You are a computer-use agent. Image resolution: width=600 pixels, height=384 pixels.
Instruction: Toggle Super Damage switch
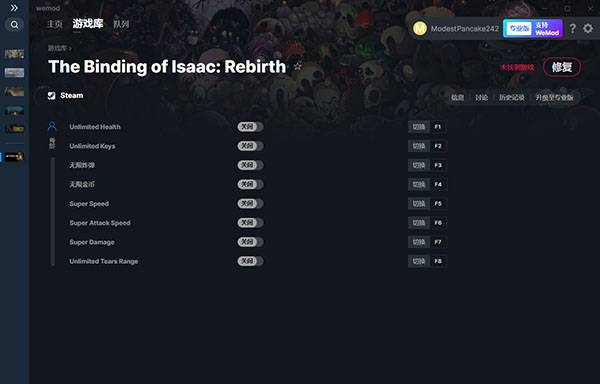pos(250,242)
